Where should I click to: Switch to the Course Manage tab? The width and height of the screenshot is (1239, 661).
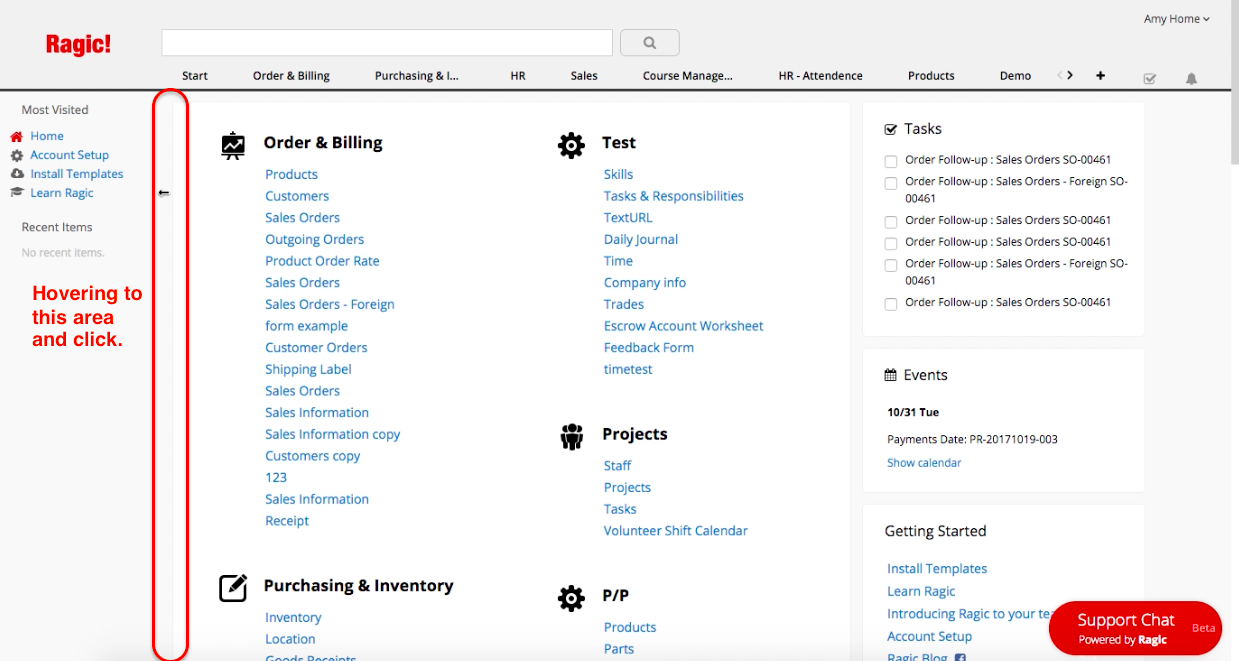[x=688, y=75]
